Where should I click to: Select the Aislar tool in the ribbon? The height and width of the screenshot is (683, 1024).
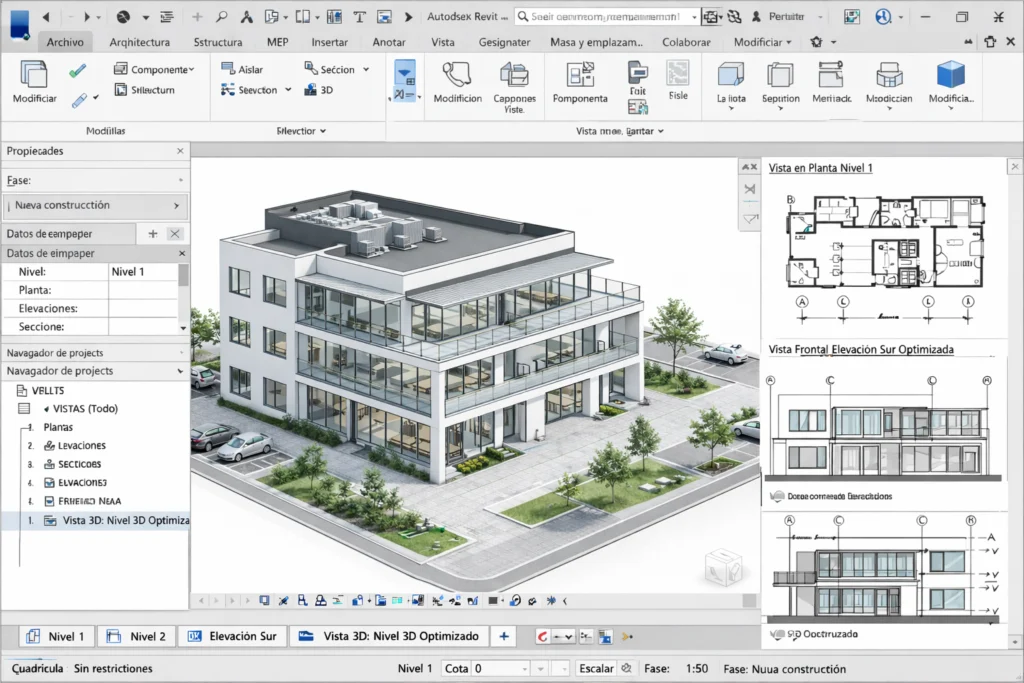[x=244, y=68]
